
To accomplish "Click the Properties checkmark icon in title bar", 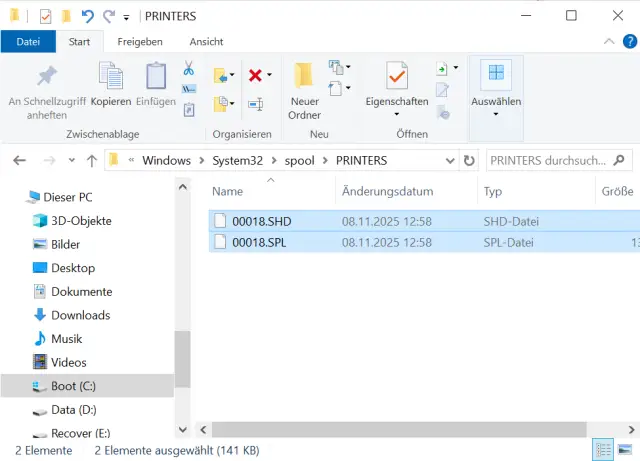I will click(45, 16).
